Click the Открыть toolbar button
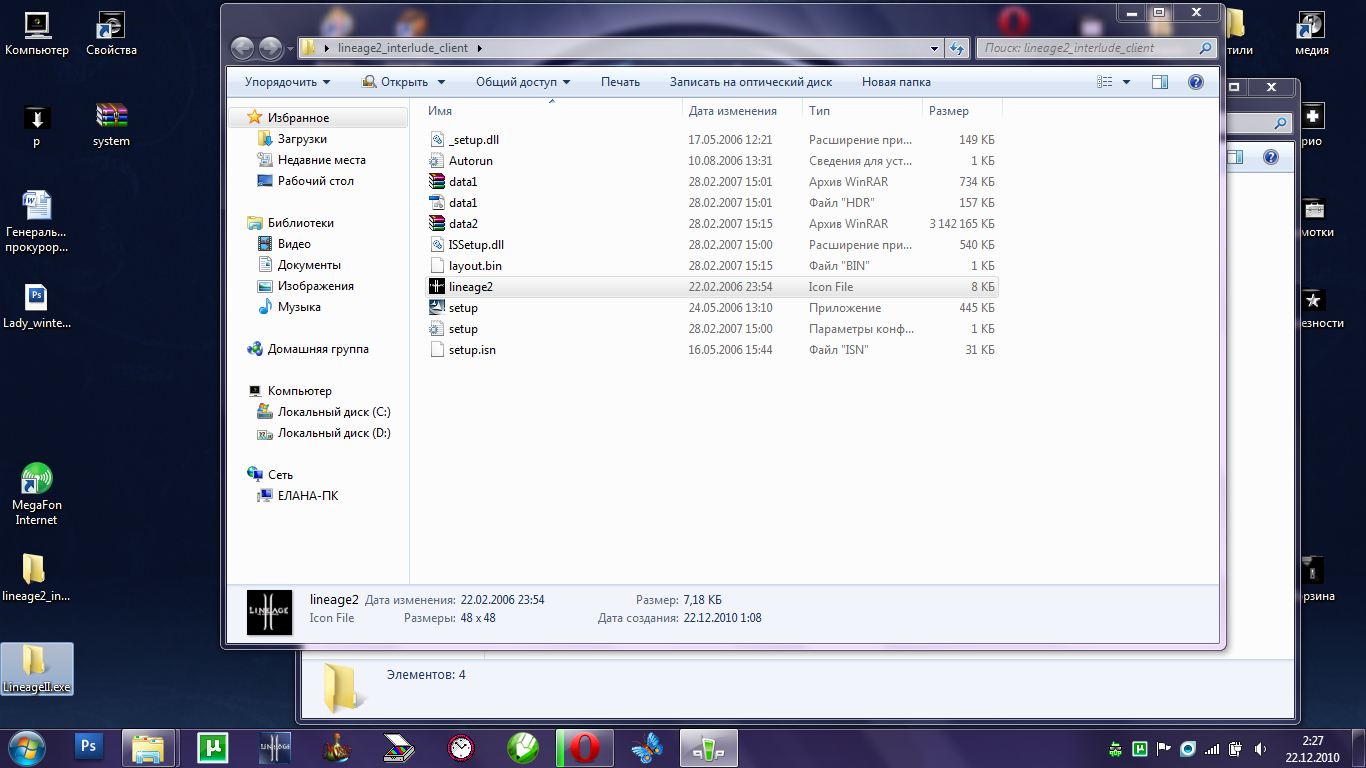 click(395, 82)
